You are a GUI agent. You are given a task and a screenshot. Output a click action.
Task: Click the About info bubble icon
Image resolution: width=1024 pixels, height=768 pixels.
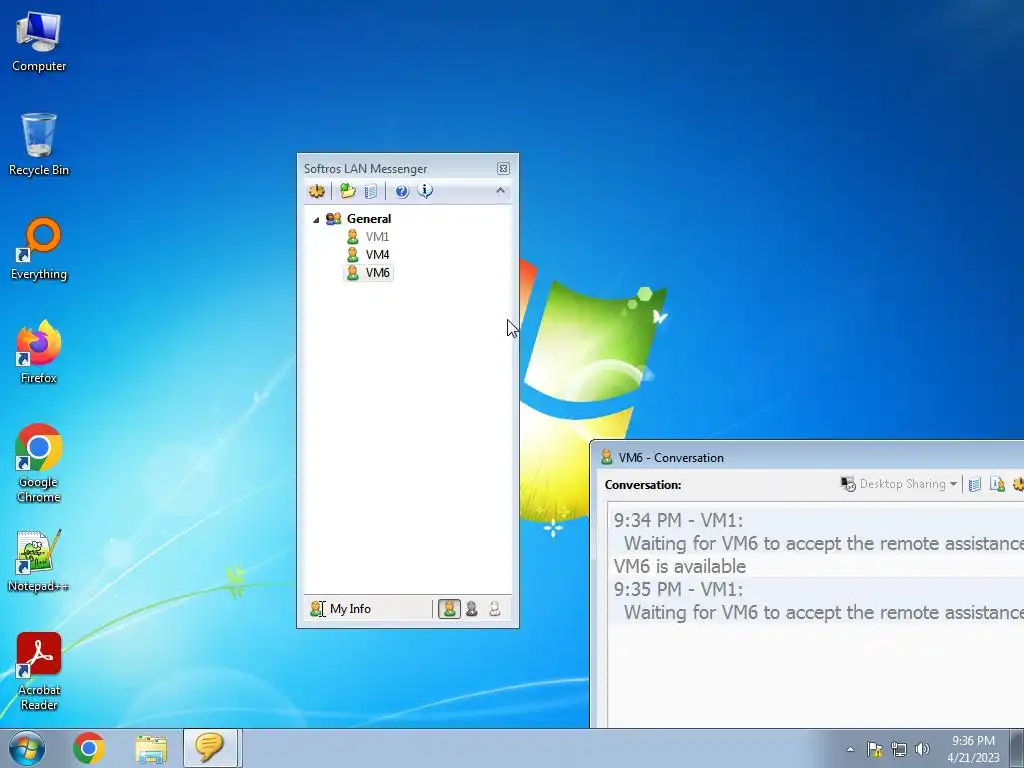click(425, 191)
